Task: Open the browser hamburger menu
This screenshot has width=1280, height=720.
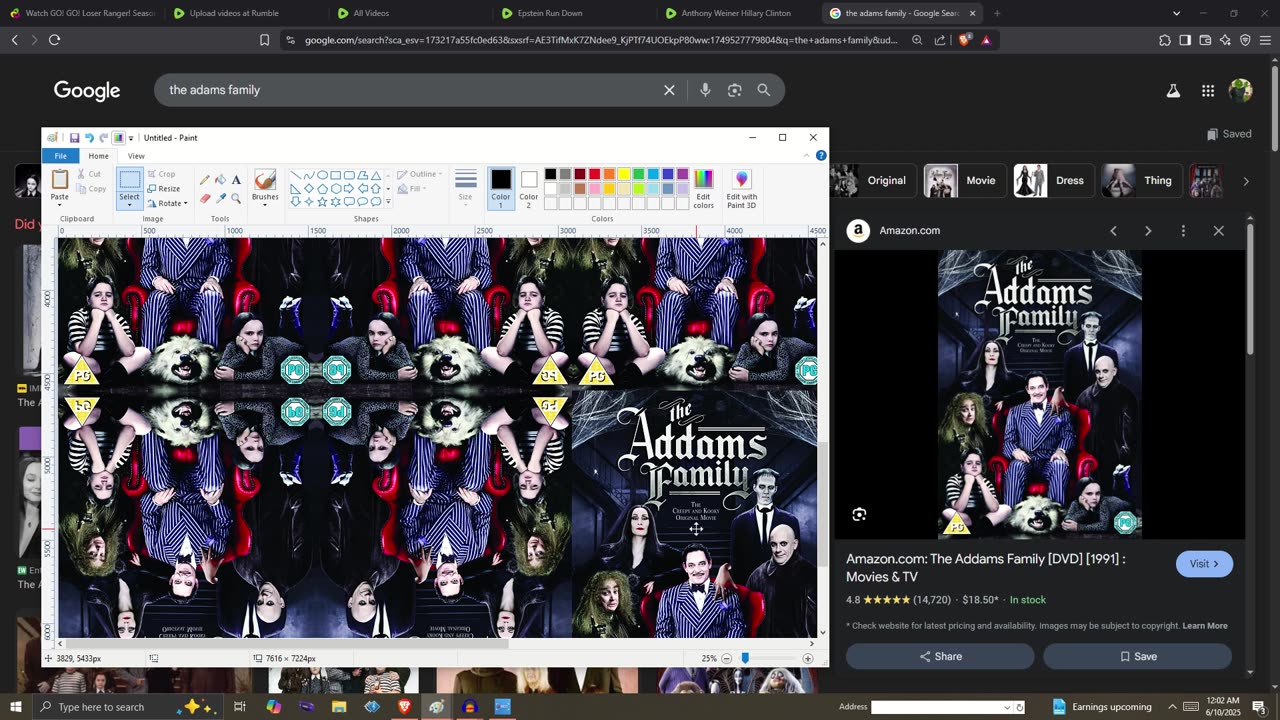Action: [1266, 40]
